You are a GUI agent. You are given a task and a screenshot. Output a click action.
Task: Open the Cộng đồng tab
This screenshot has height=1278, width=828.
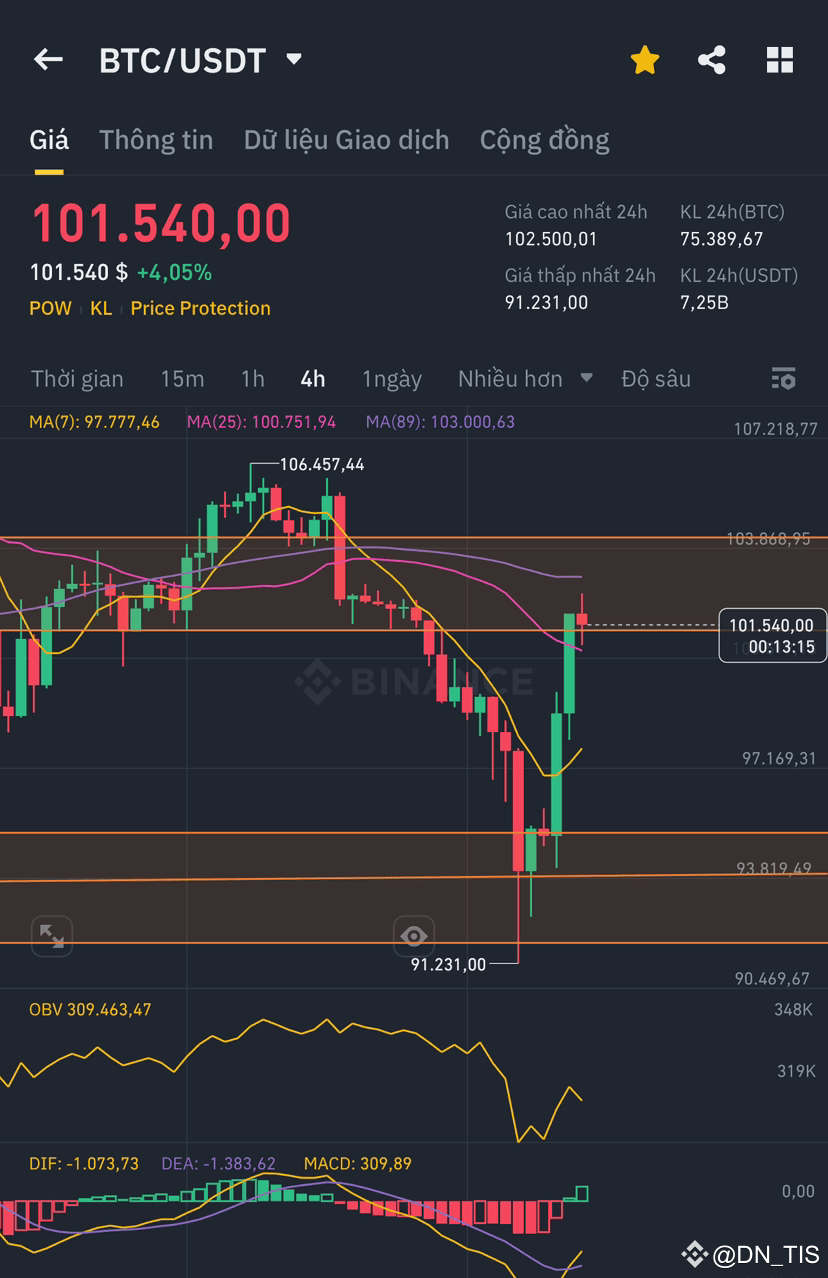click(544, 140)
